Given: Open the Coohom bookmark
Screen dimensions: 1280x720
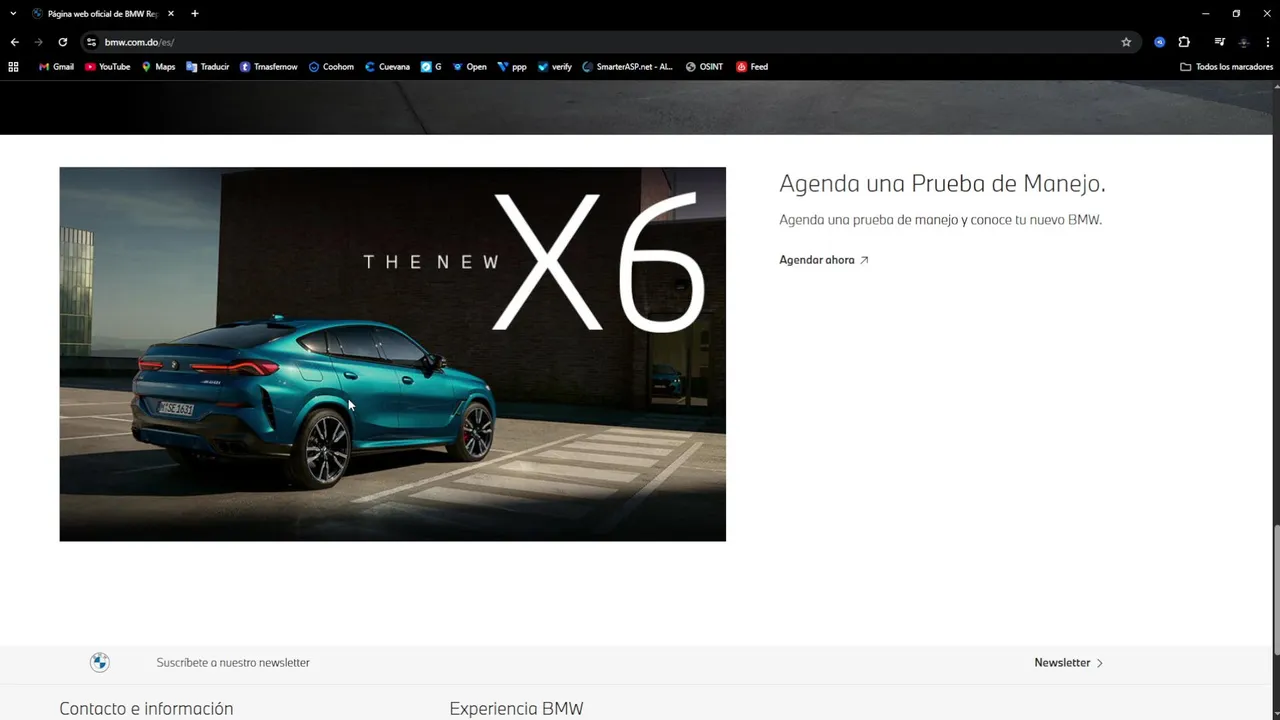Looking at the screenshot, I should (x=331, y=67).
